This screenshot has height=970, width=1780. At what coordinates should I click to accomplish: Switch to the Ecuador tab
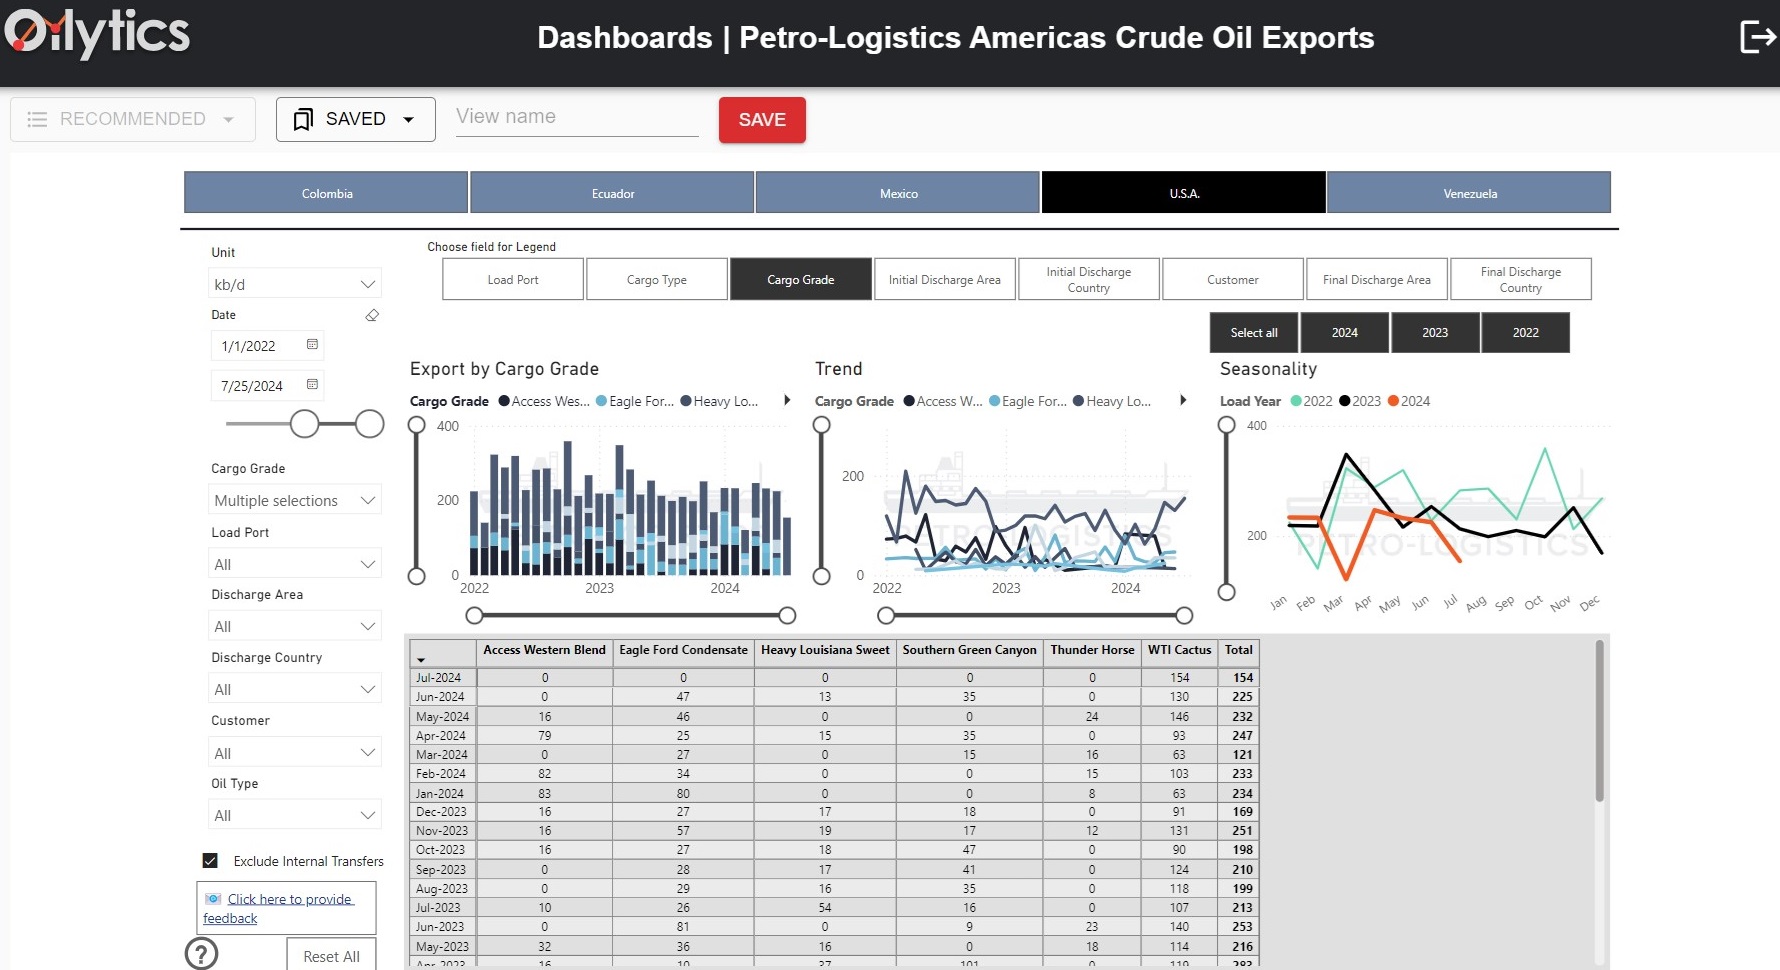coord(612,192)
